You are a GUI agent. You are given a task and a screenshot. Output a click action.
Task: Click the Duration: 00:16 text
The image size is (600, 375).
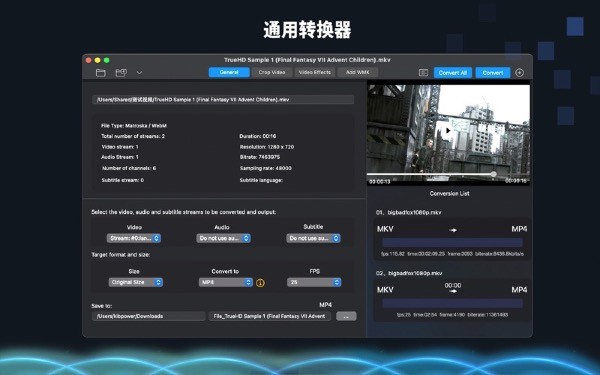point(258,136)
